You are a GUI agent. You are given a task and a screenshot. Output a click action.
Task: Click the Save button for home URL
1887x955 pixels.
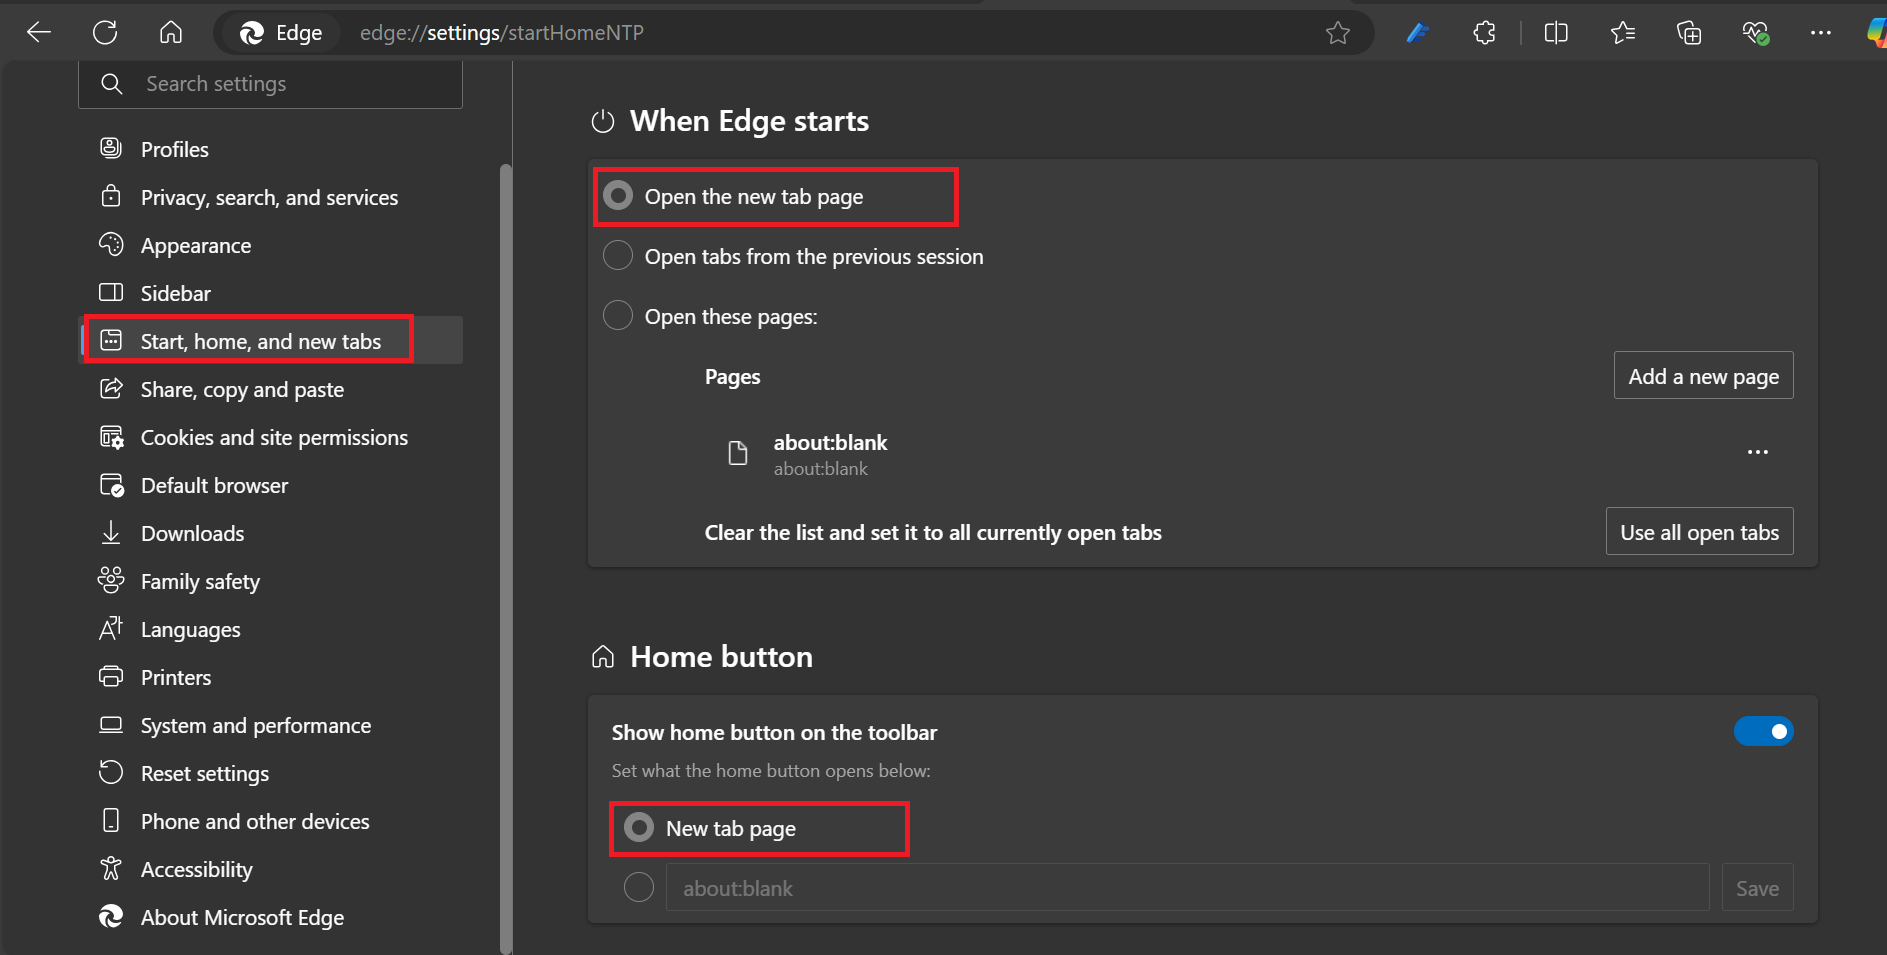[x=1758, y=888]
